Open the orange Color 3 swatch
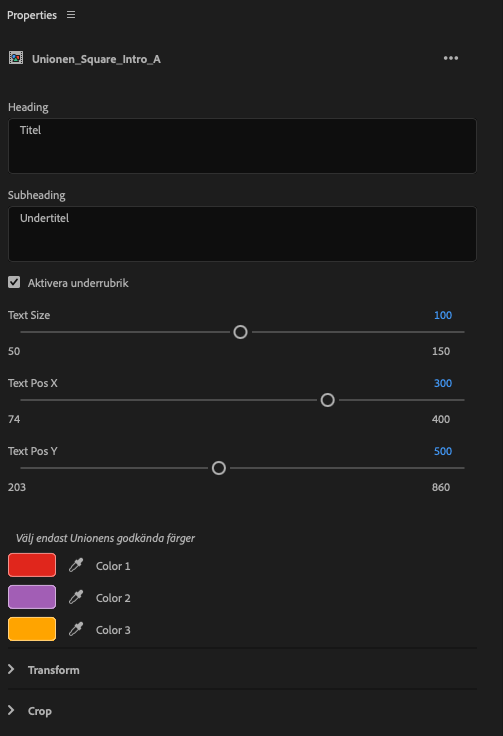The height and width of the screenshot is (736, 503). [x=32, y=629]
